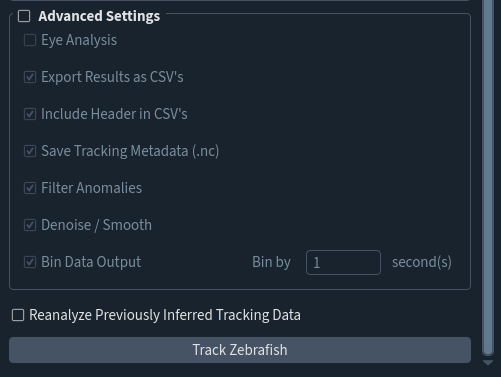Screen dimensions: 501x377
Task: Check Reanalyze Previously Inferred Tracking Data box
Action: coord(18,315)
